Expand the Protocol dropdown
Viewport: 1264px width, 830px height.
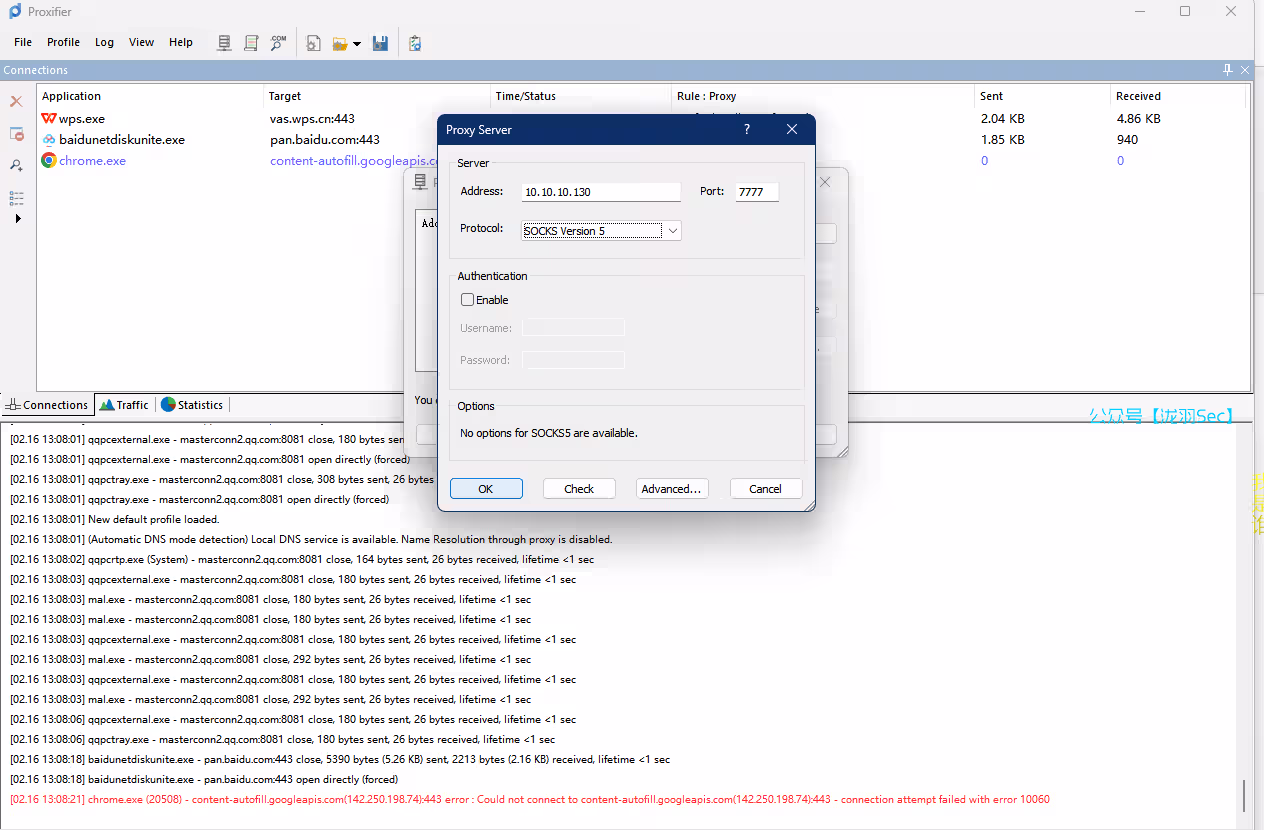pos(673,231)
